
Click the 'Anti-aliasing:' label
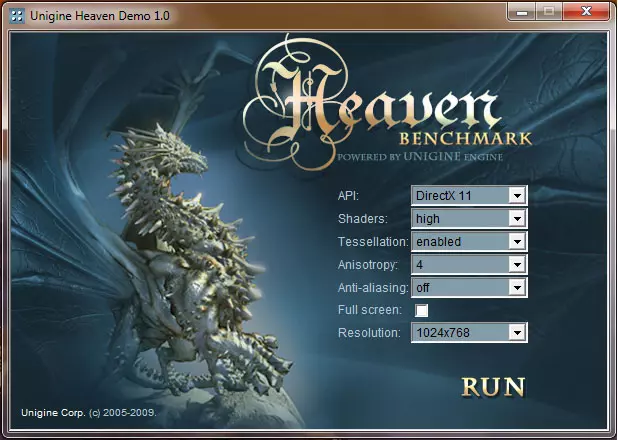pos(372,288)
